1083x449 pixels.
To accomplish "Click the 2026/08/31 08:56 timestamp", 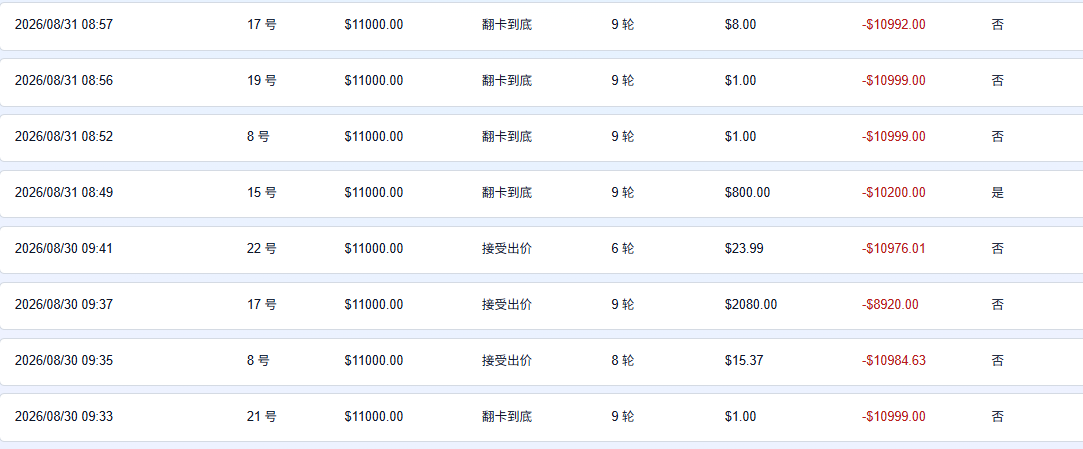I will (x=64, y=81).
